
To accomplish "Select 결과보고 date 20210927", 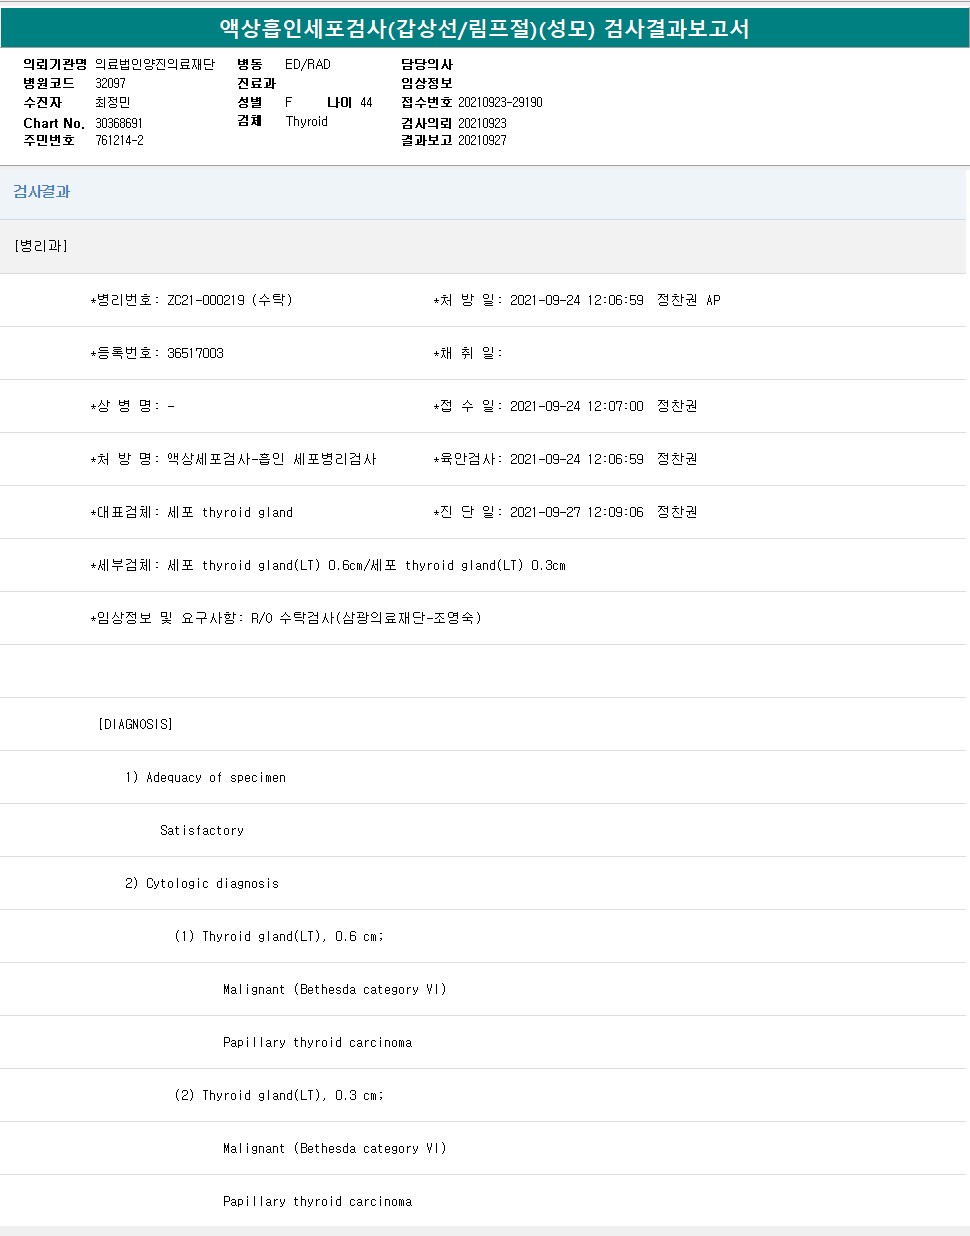I will click(483, 141).
